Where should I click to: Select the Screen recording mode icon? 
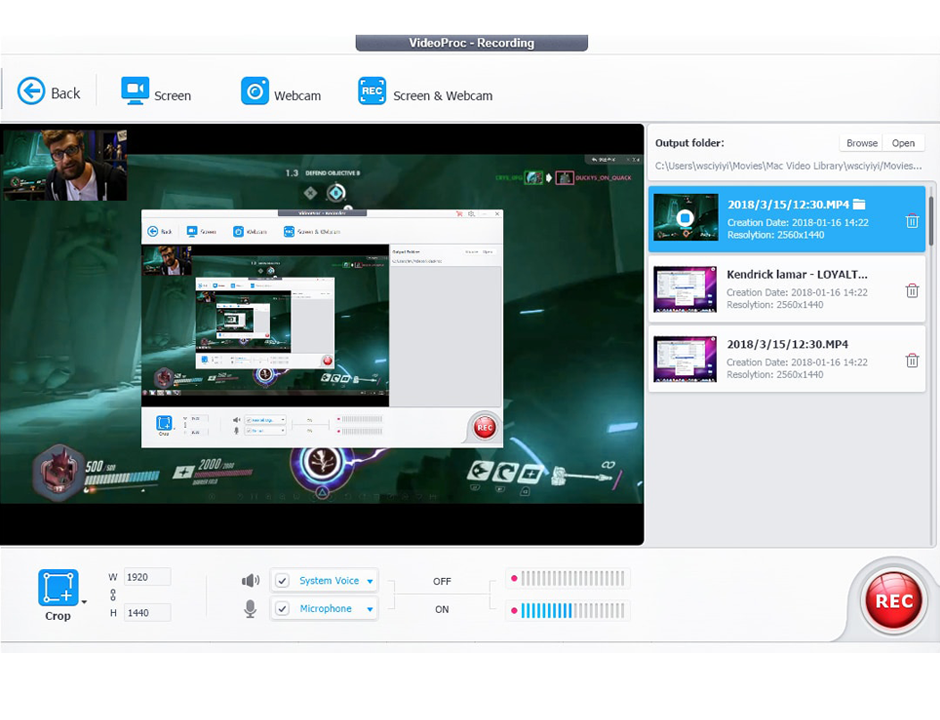pos(135,91)
